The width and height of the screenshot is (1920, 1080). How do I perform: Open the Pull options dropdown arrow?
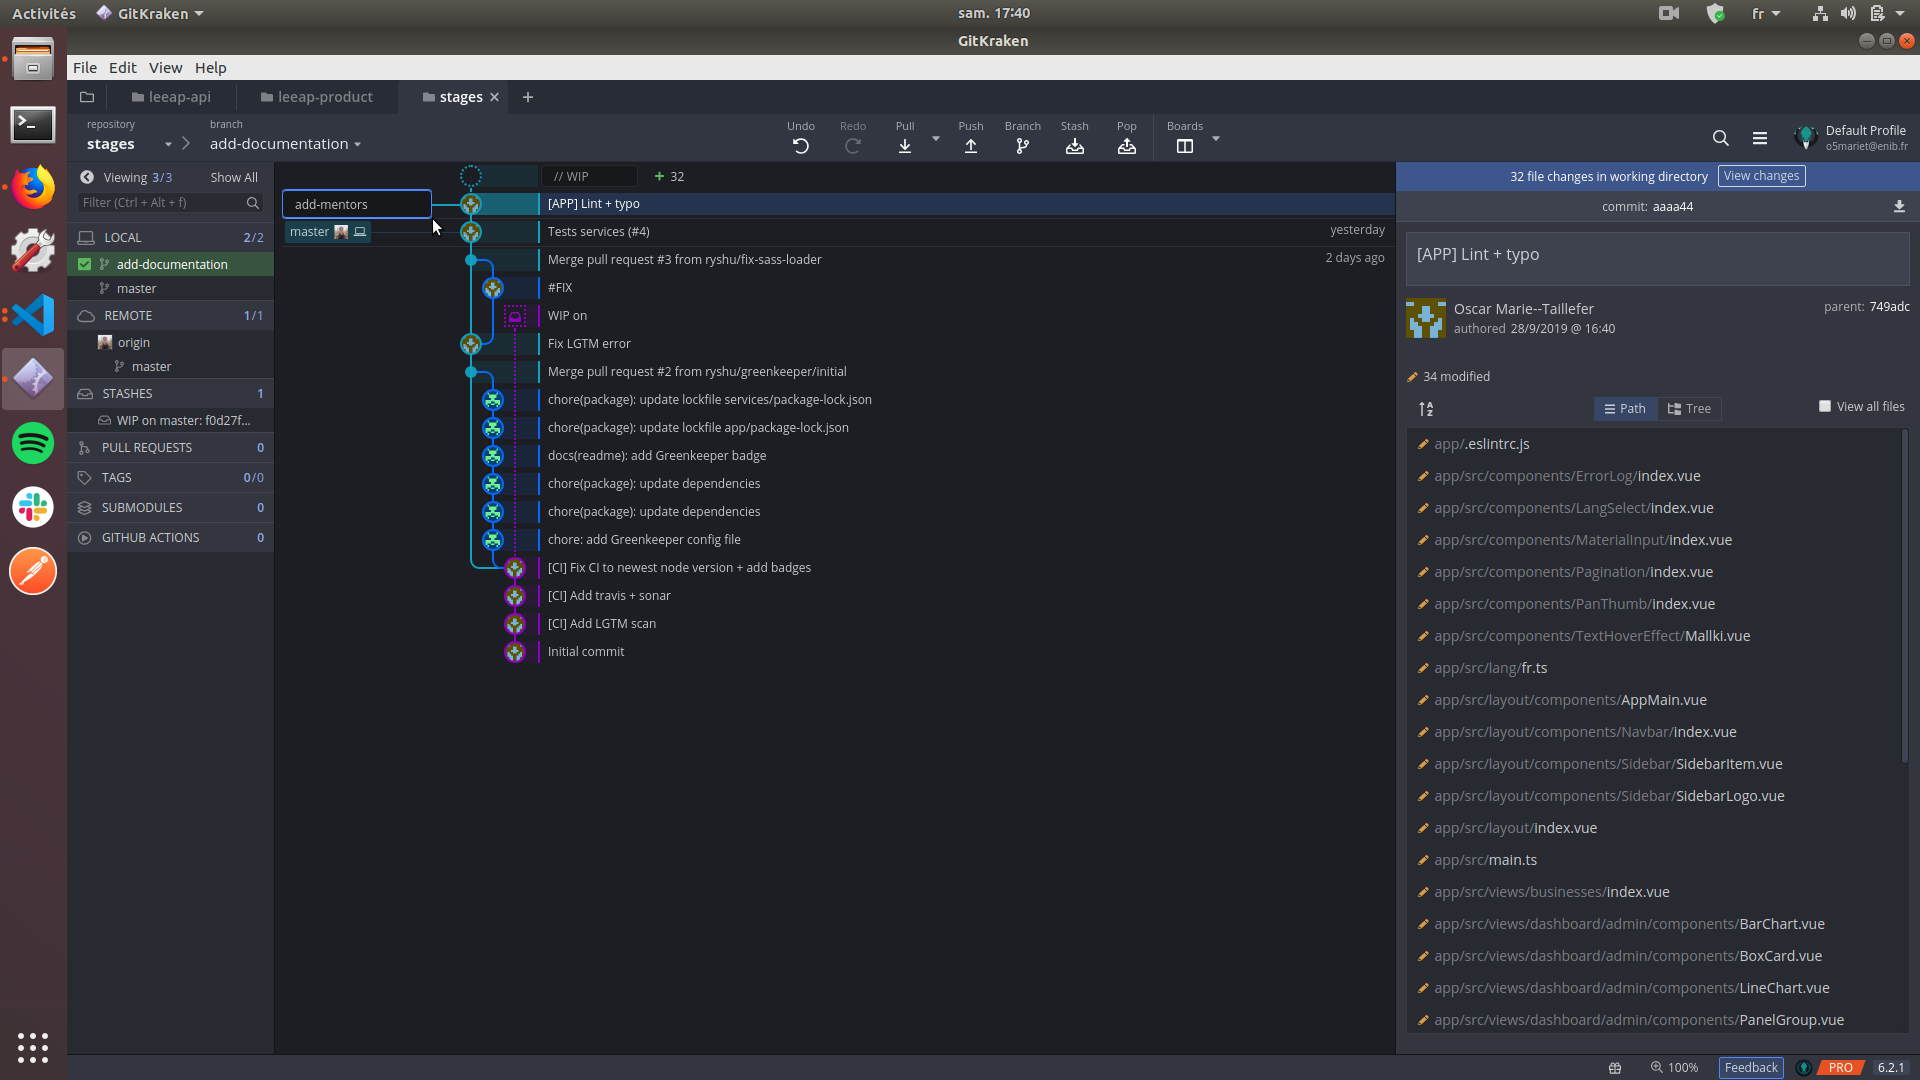point(936,138)
